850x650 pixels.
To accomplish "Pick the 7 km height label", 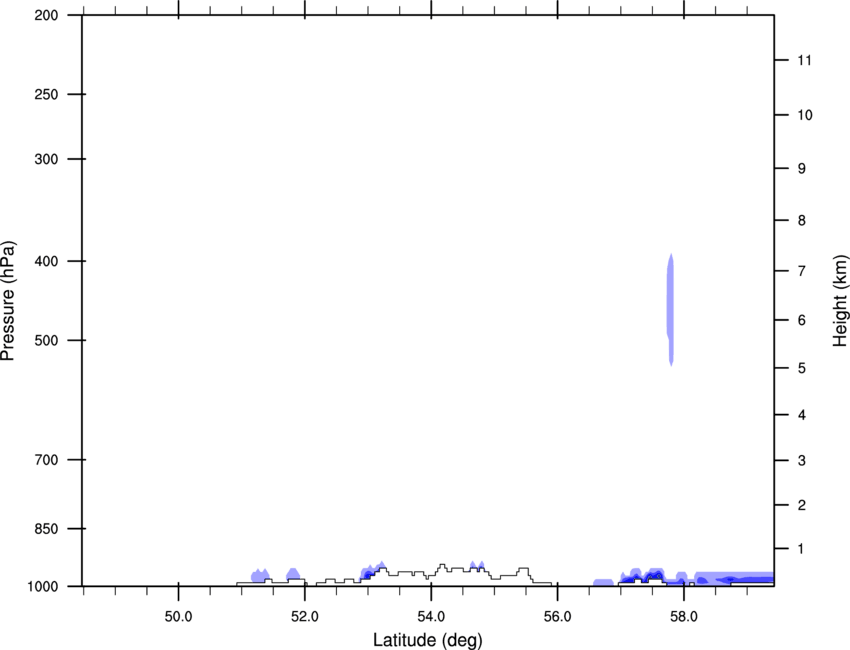I will pyautogui.click(x=802, y=271).
